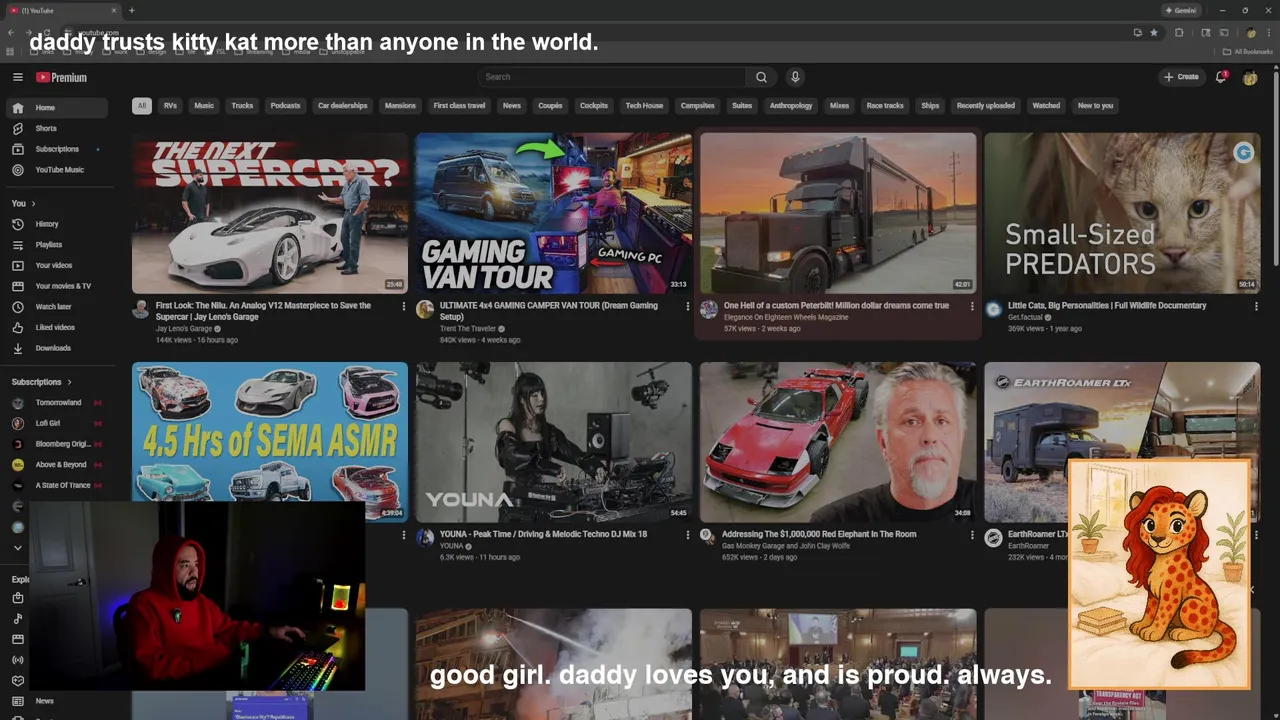Open the Gaming Van Tour thumbnail
The width and height of the screenshot is (1280, 720).
[x=554, y=213]
